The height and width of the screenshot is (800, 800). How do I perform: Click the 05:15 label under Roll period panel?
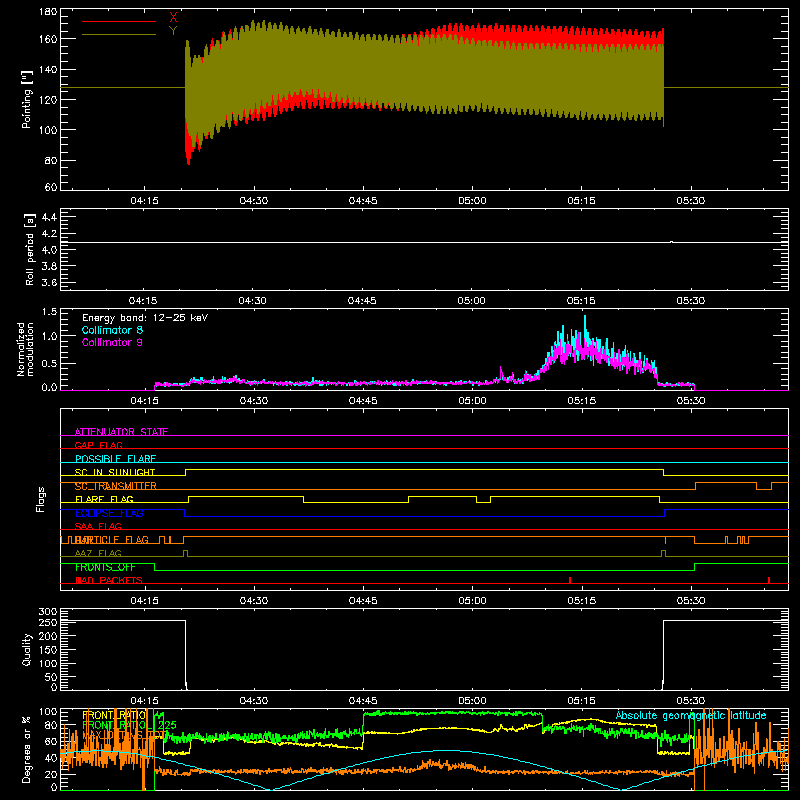(x=581, y=301)
